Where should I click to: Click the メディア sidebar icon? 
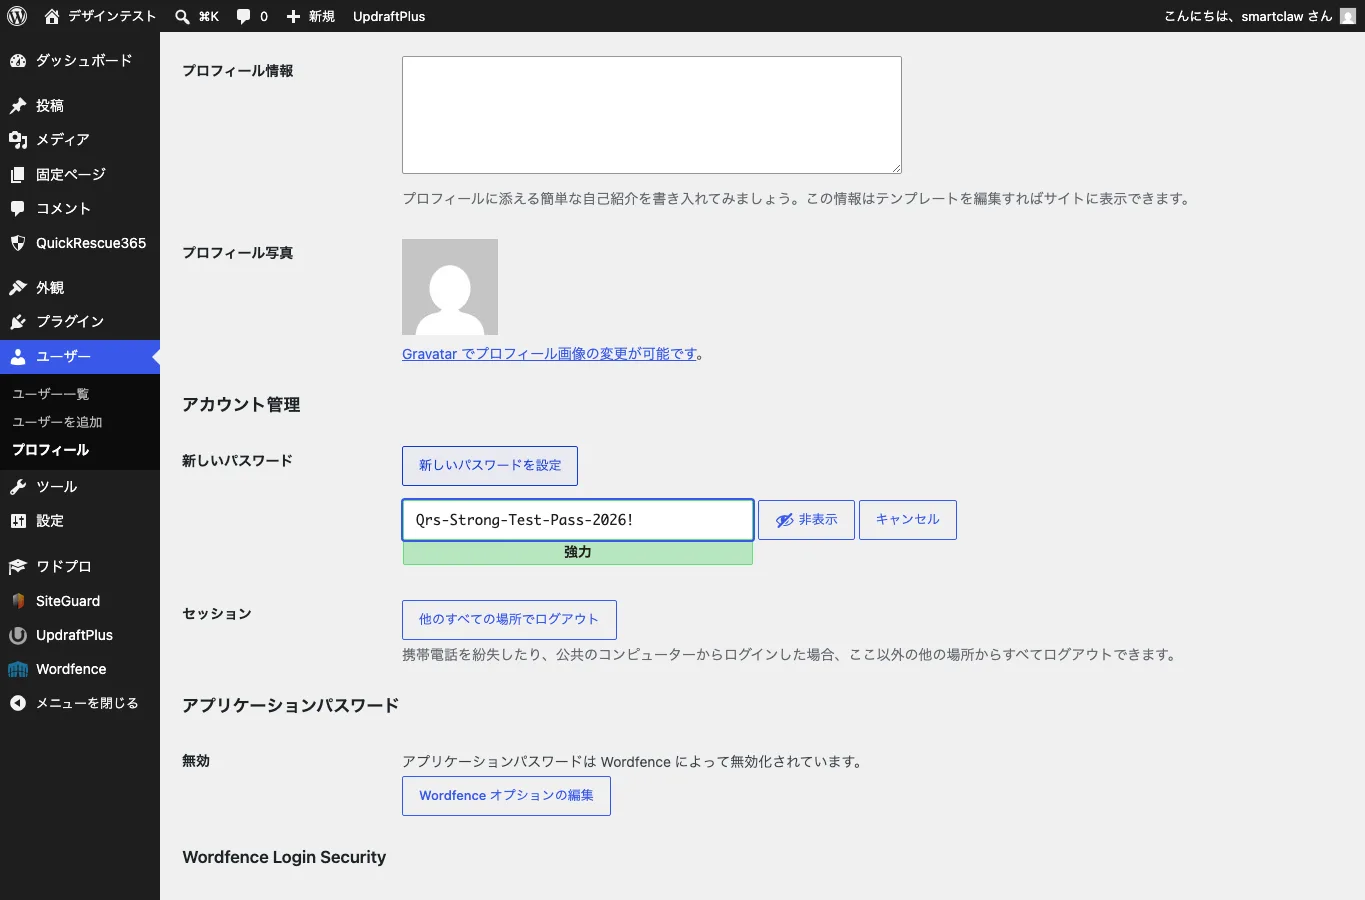[18, 140]
